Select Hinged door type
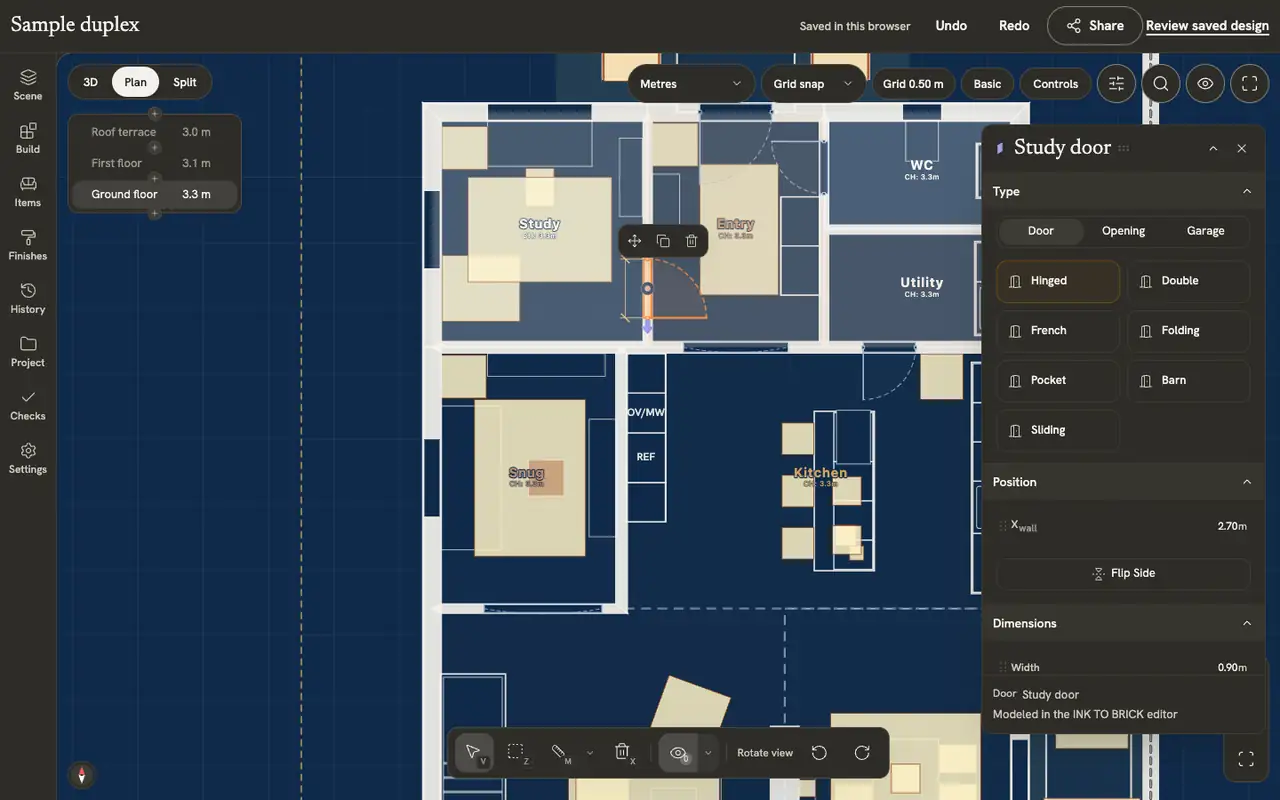The image size is (1280, 800). (1058, 281)
